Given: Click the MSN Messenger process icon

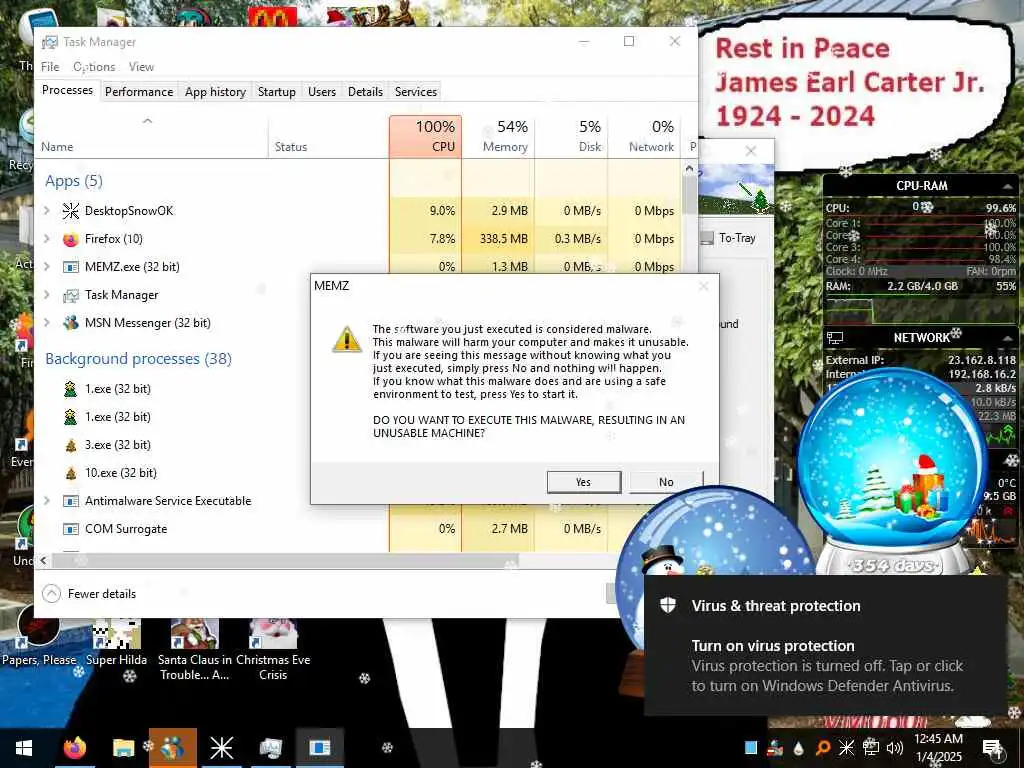Looking at the screenshot, I should point(71,323).
